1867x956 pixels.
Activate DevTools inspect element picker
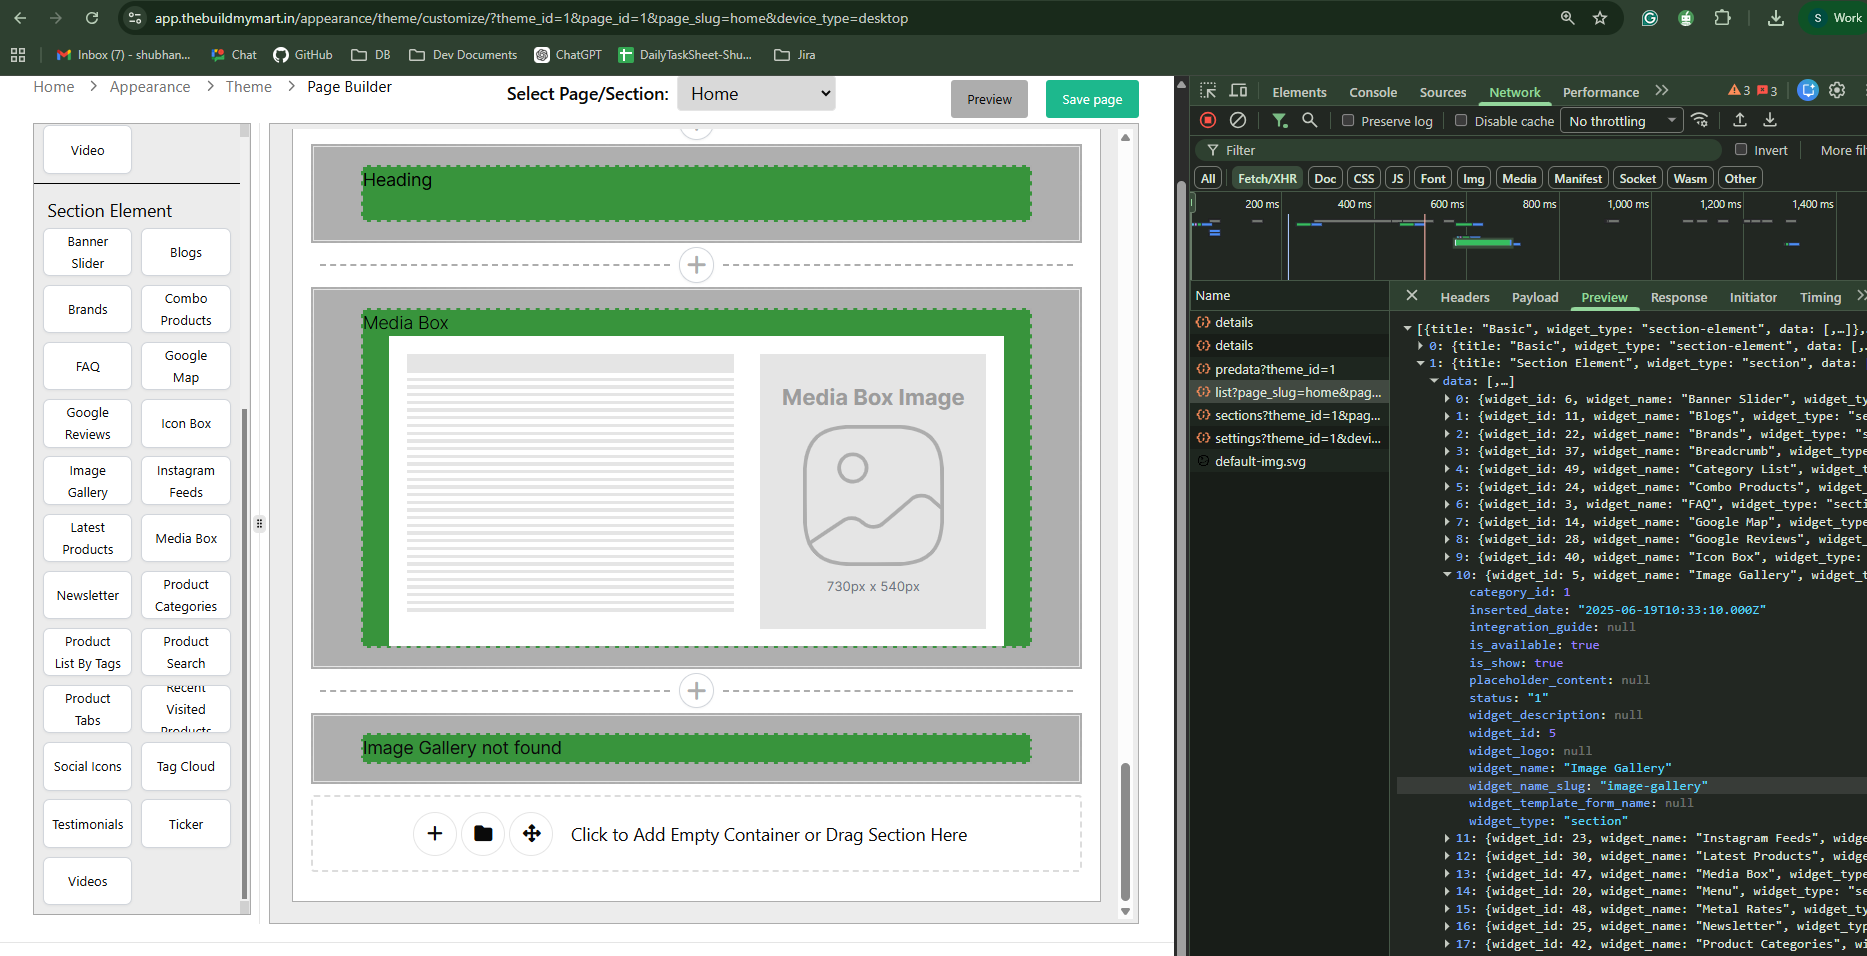point(1208,91)
